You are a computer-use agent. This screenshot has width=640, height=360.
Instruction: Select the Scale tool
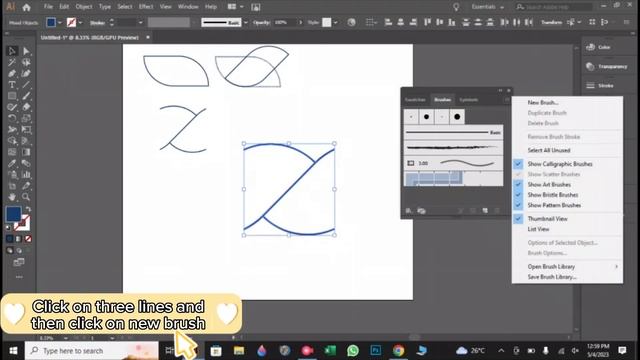[x=26, y=118]
